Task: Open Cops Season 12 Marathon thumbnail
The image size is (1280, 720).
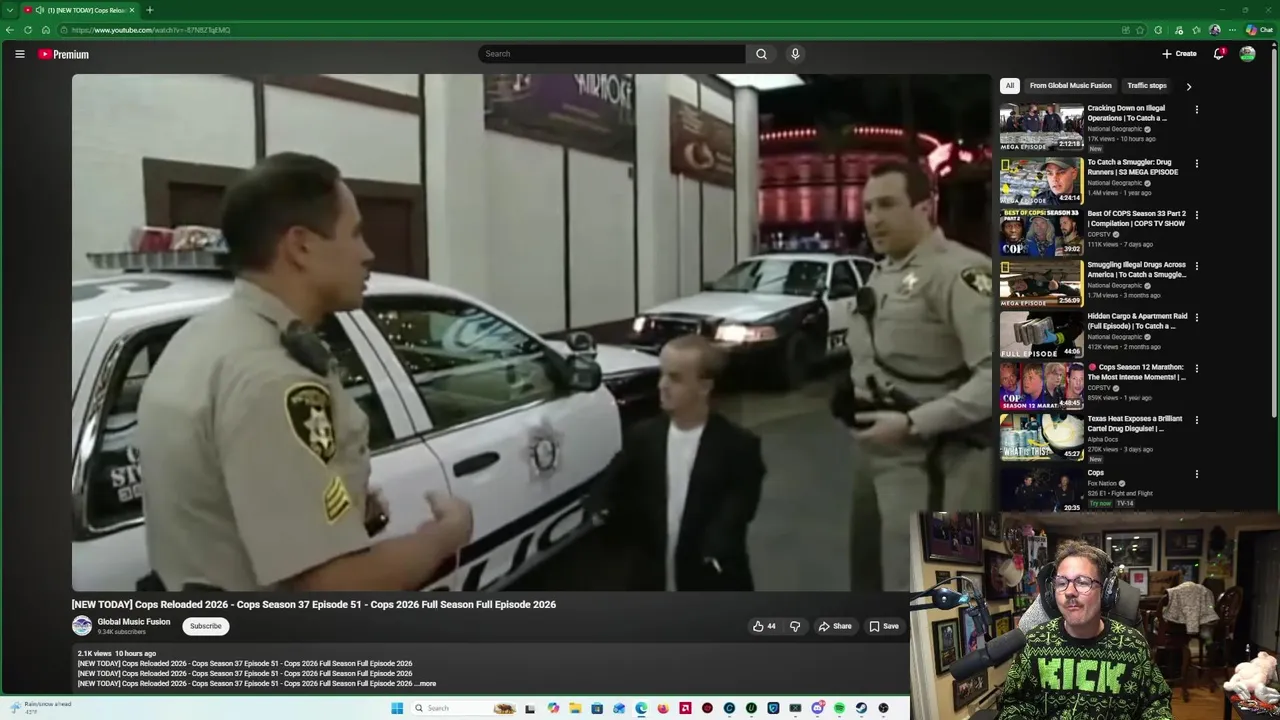Action: click(x=1041, y=385)
